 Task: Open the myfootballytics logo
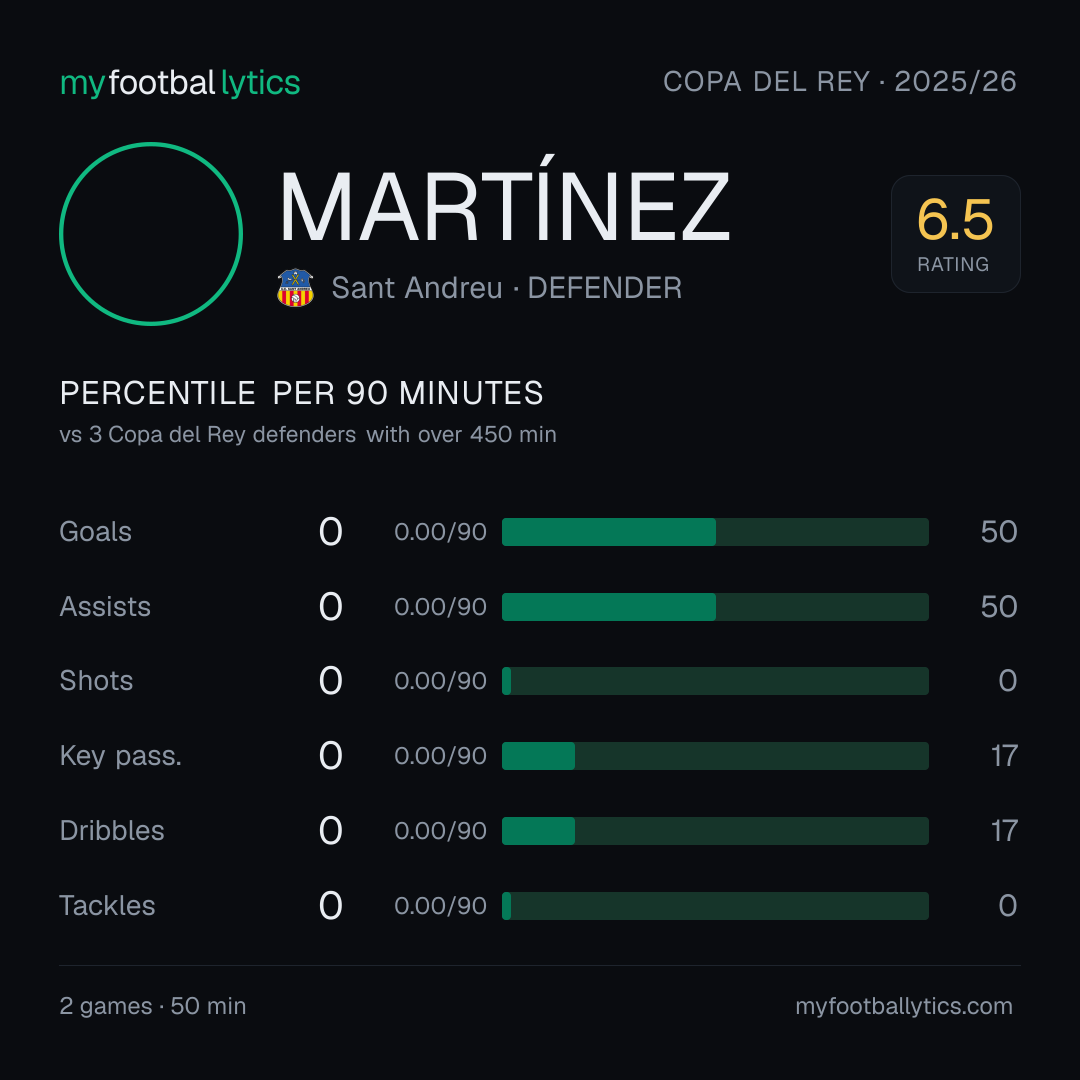[180, 83]
